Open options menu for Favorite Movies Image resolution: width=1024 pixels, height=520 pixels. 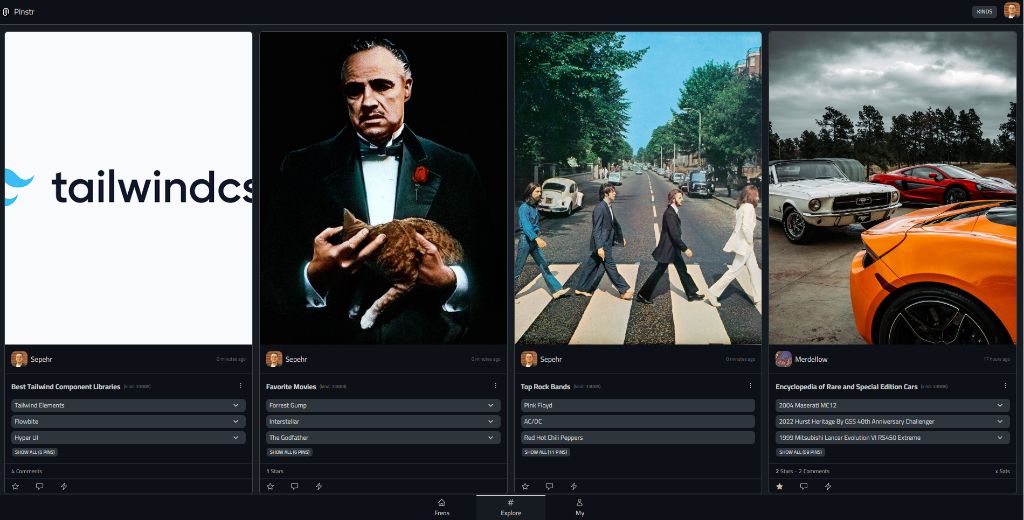pos(495,386)
